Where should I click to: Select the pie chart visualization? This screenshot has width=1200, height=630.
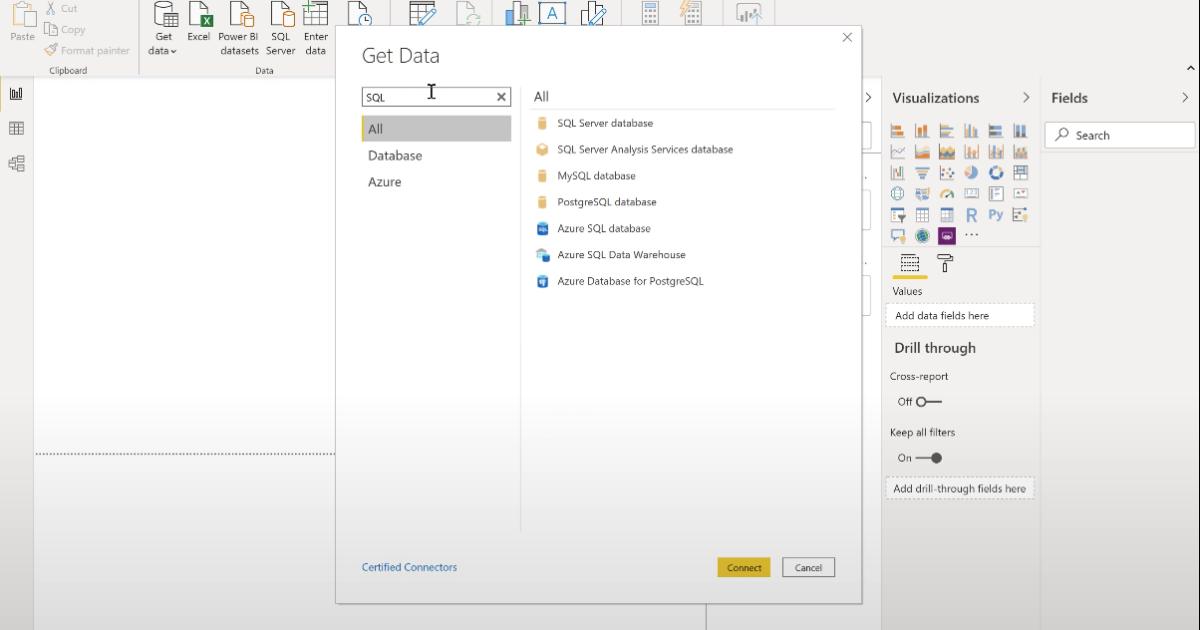click(971, 173)
